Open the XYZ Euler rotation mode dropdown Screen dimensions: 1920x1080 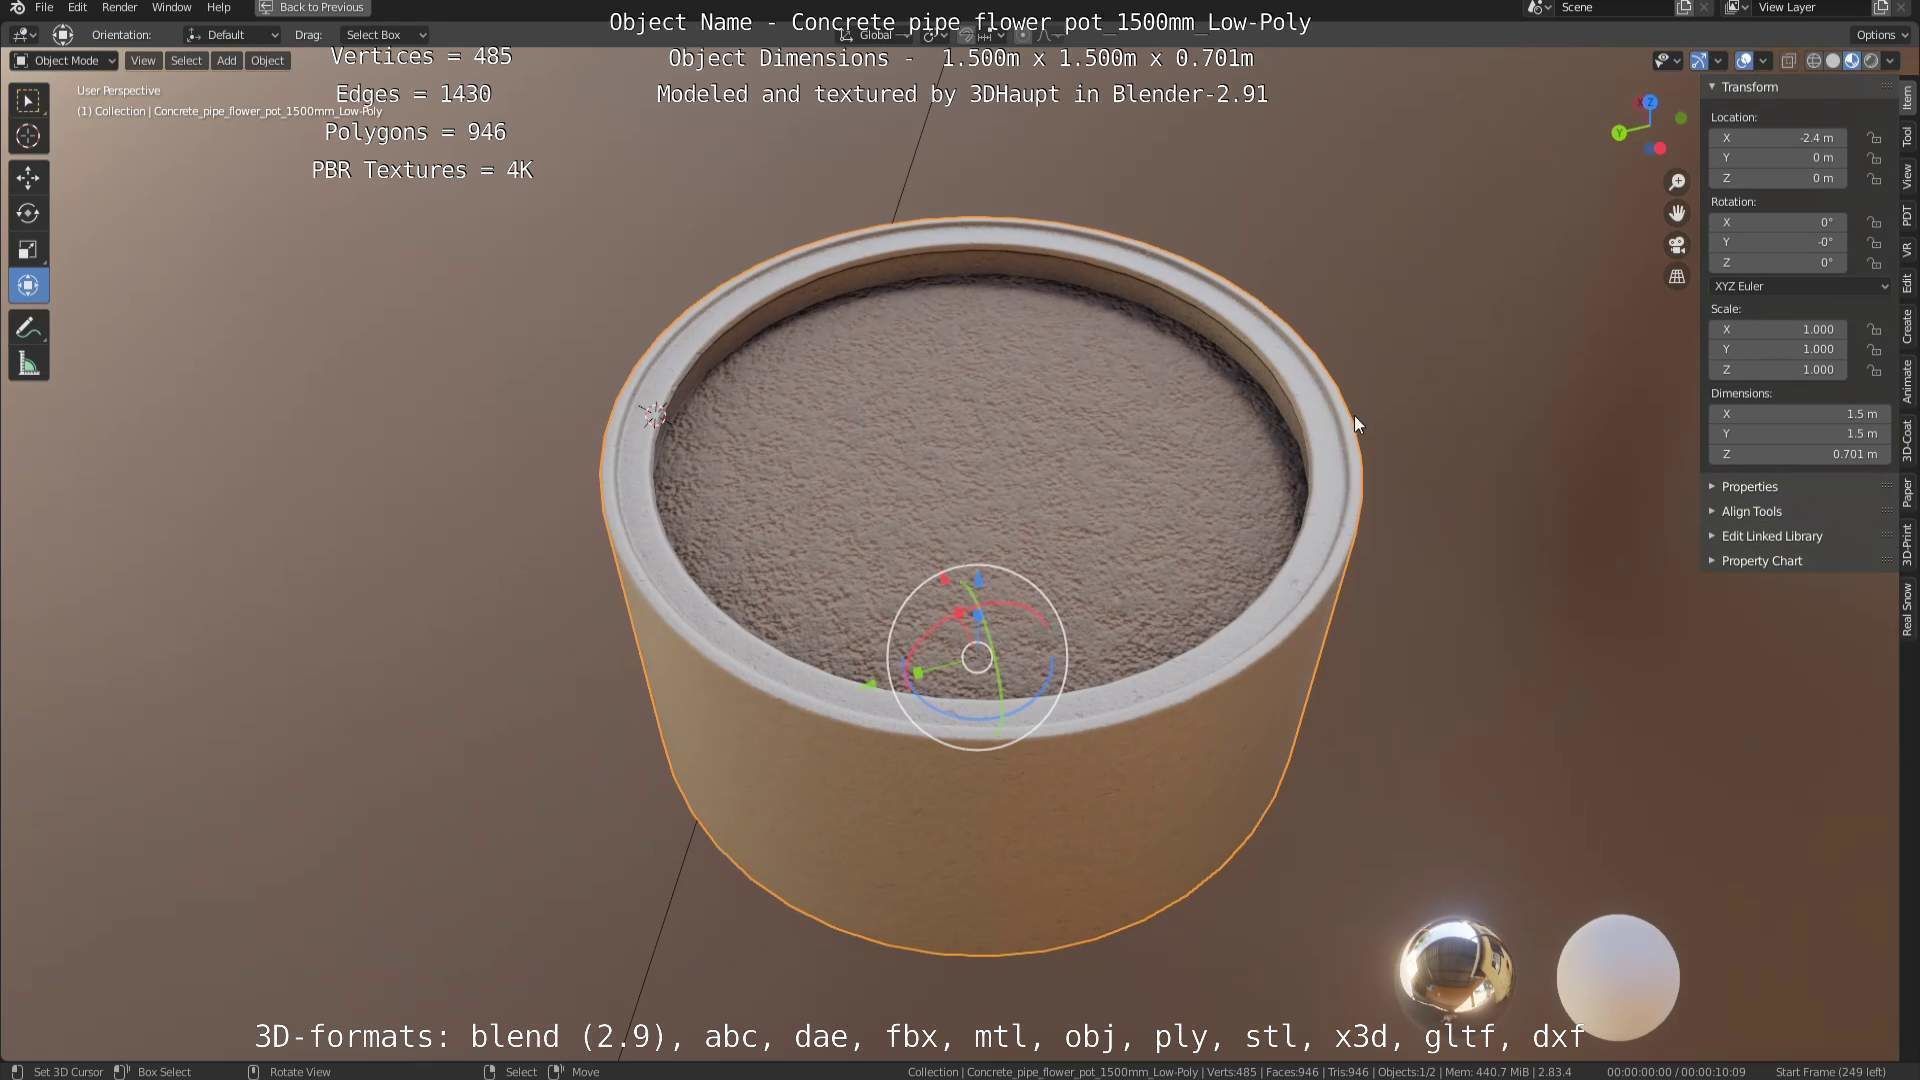tap(1800, 286)
